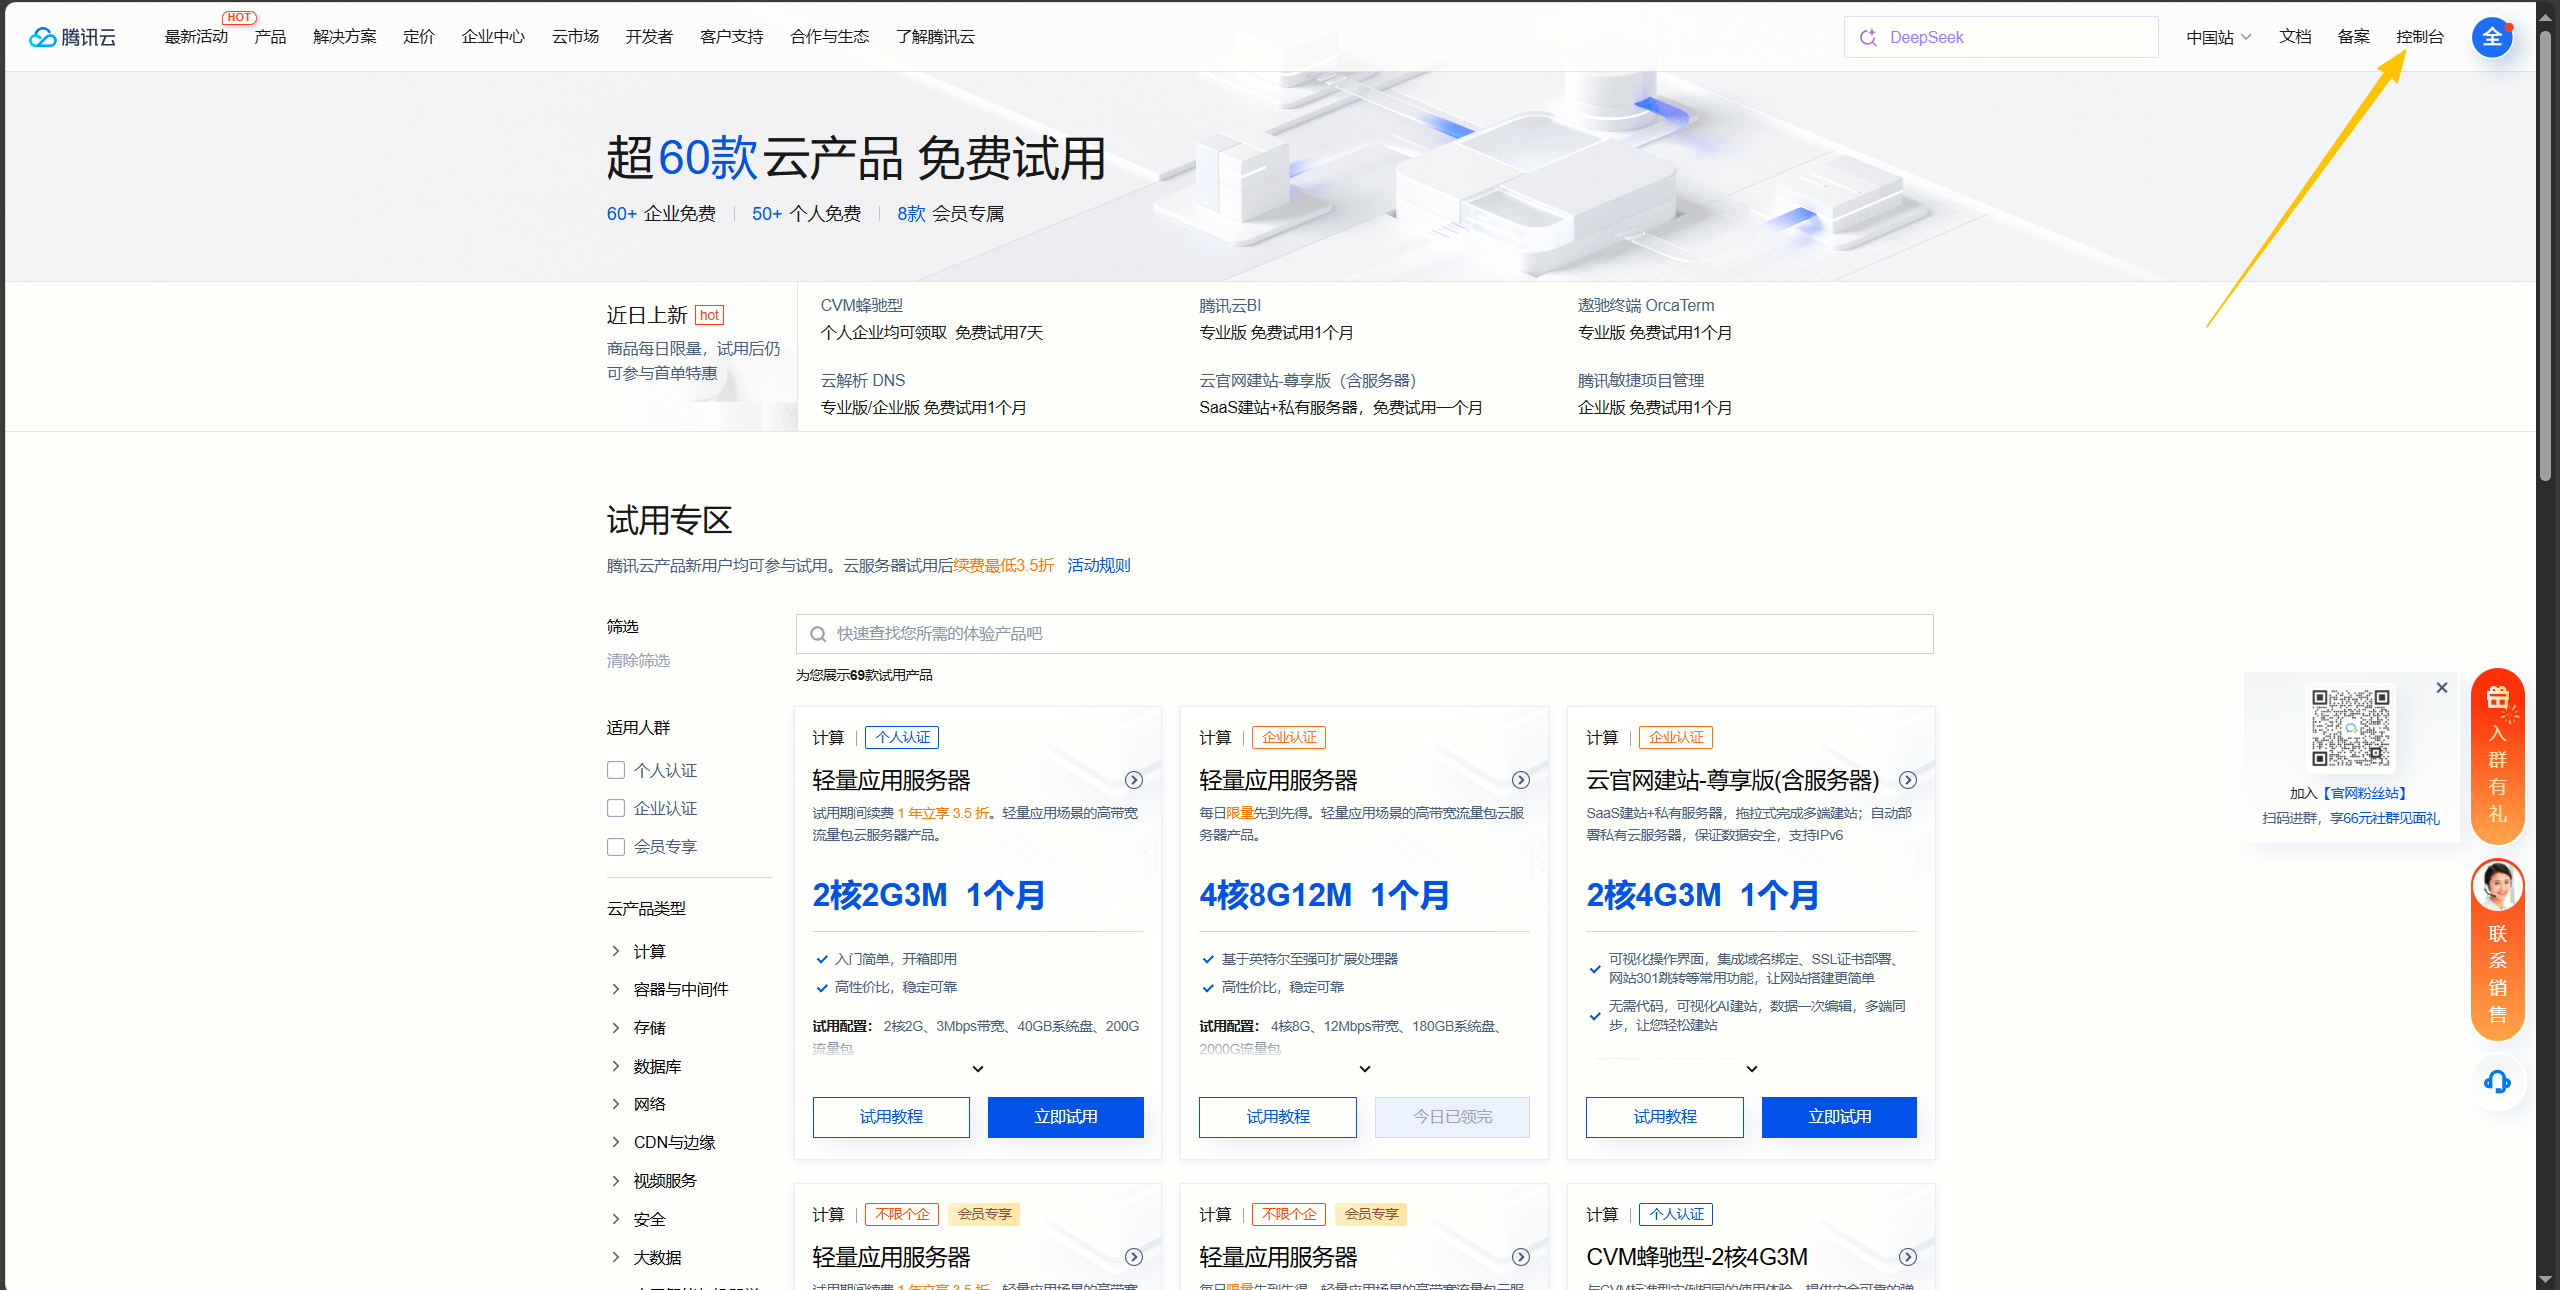Image resolution: width=2560 pixels, height=1290 pixels.
Task: Close the 官网粉丝站 QR code popup
Action: (2441, 688)
